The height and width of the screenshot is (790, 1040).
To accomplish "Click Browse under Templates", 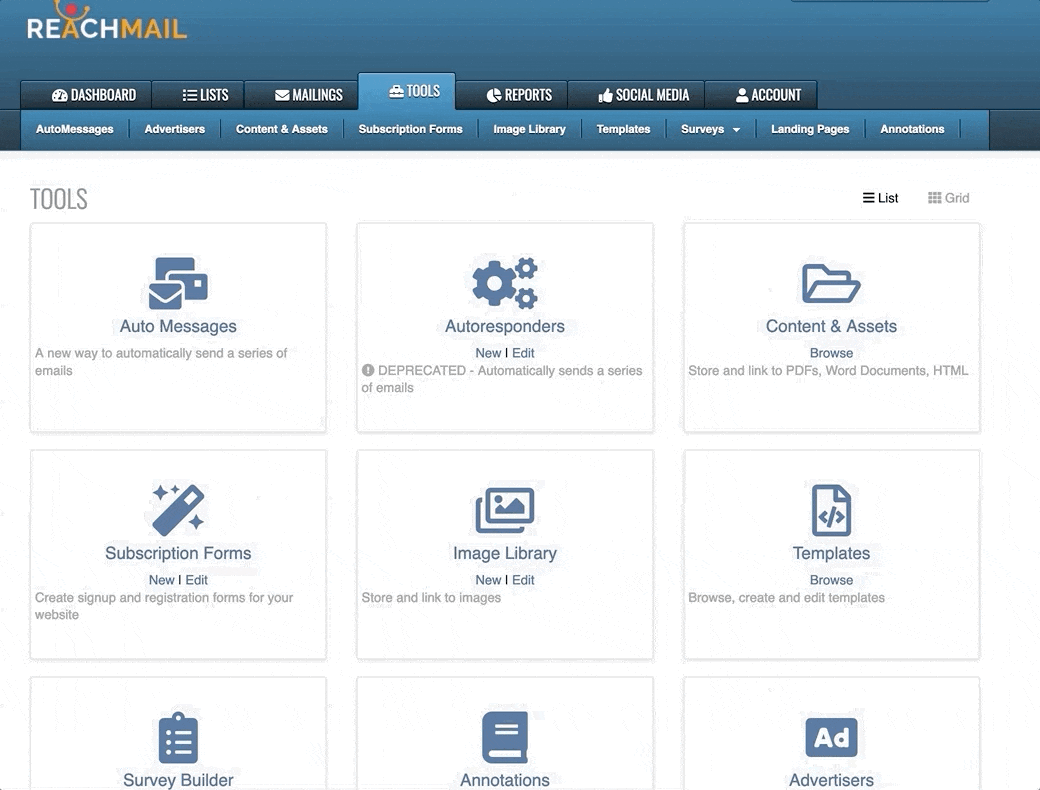I will coord(831,580).
